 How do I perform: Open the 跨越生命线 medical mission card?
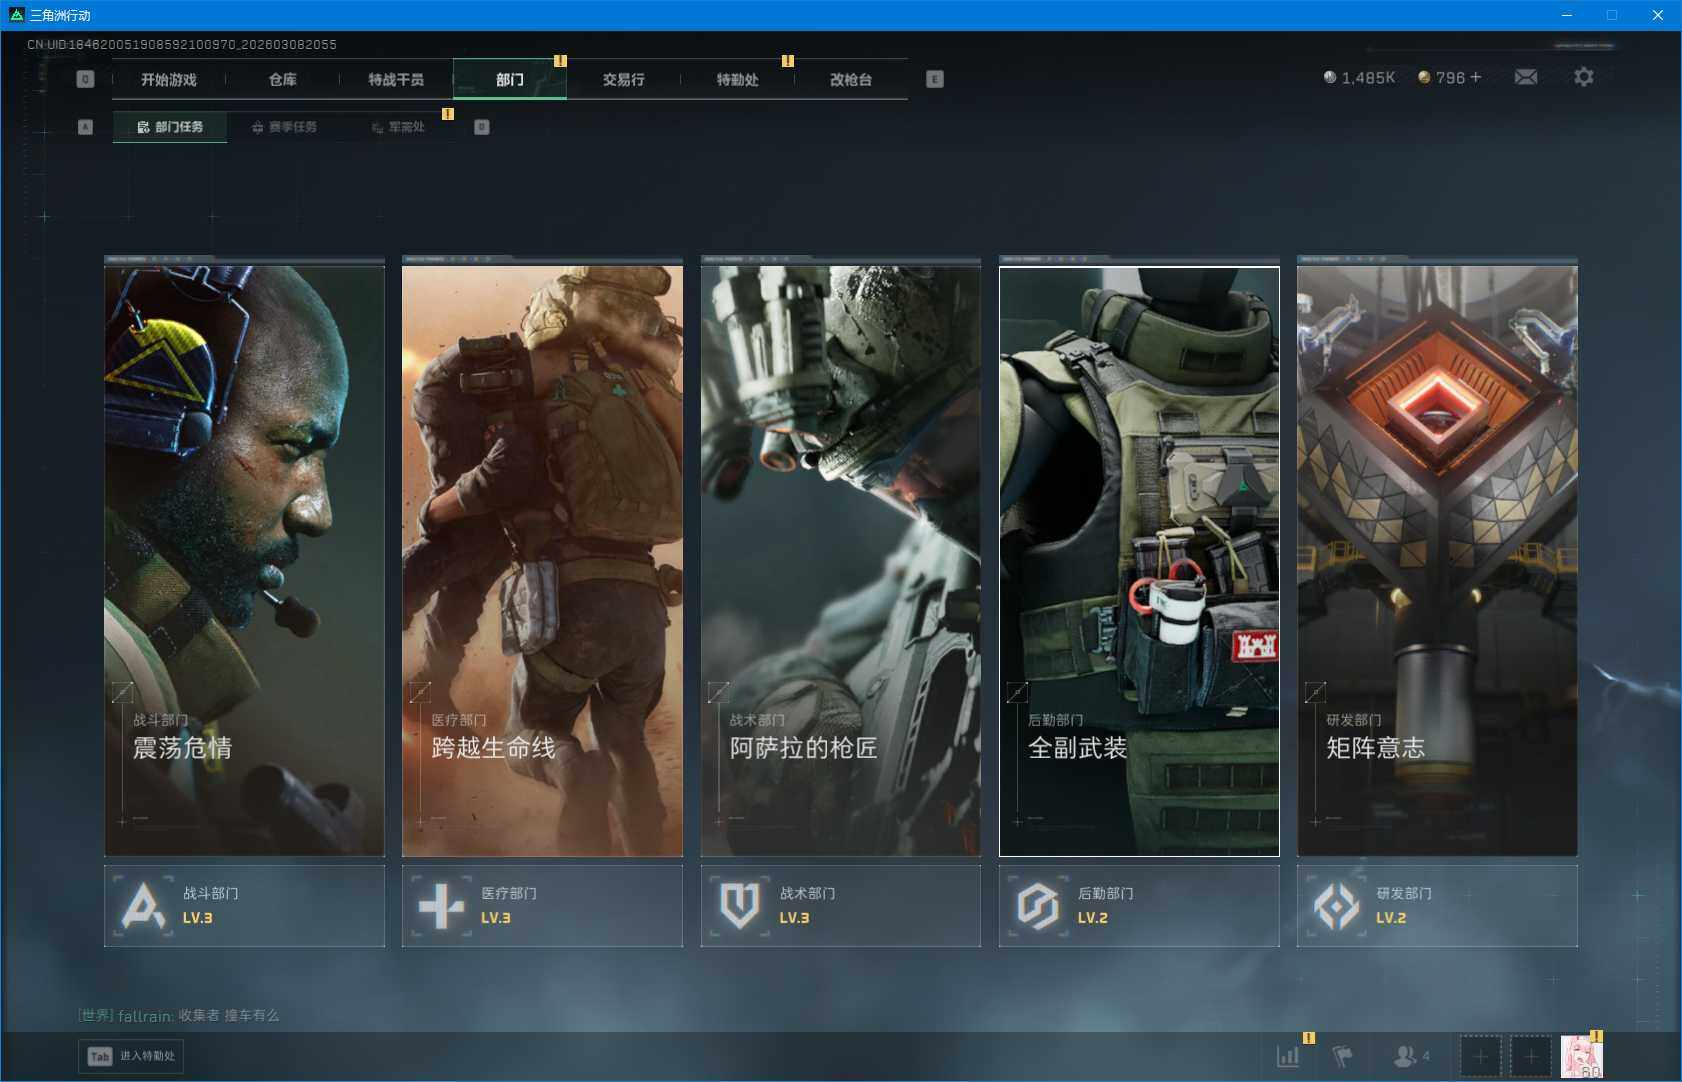[542, 560]
